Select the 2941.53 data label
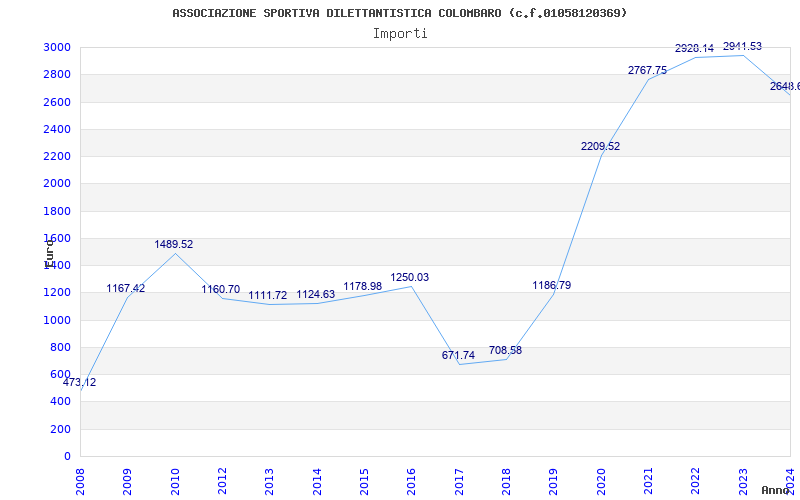800x500 pixels. pos(742,46)
